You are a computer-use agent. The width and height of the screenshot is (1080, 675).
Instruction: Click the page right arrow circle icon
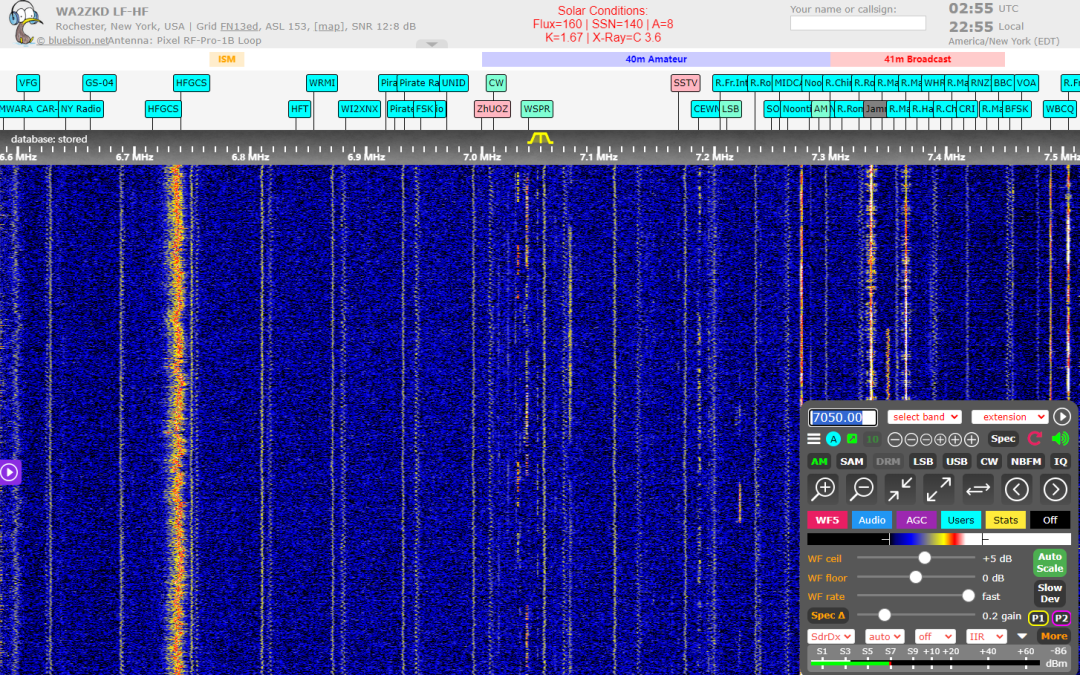click(1055, 489)
